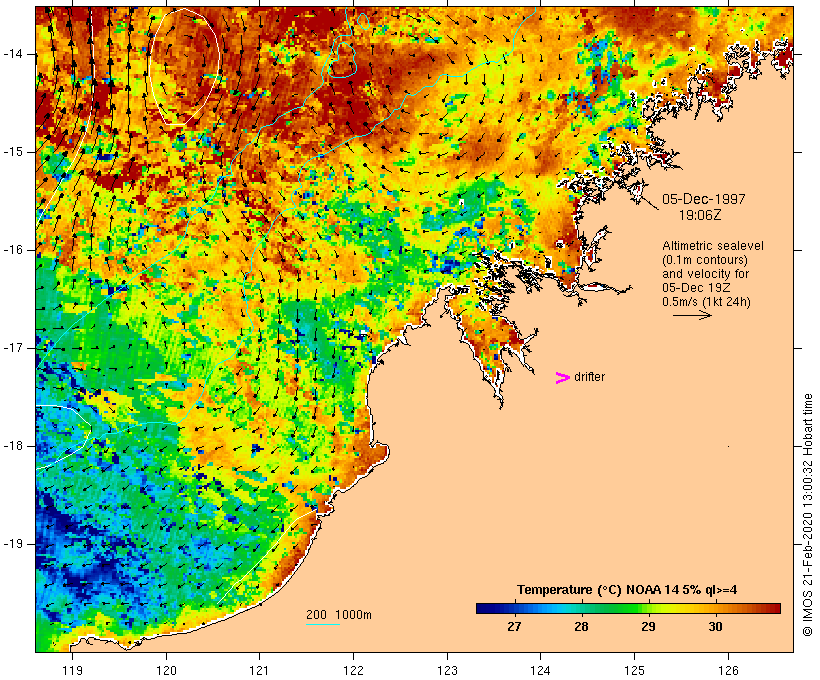The width and height of the screenshot is (820, 680).
Task: Click the latitude label -16
Action: [13, 250]
